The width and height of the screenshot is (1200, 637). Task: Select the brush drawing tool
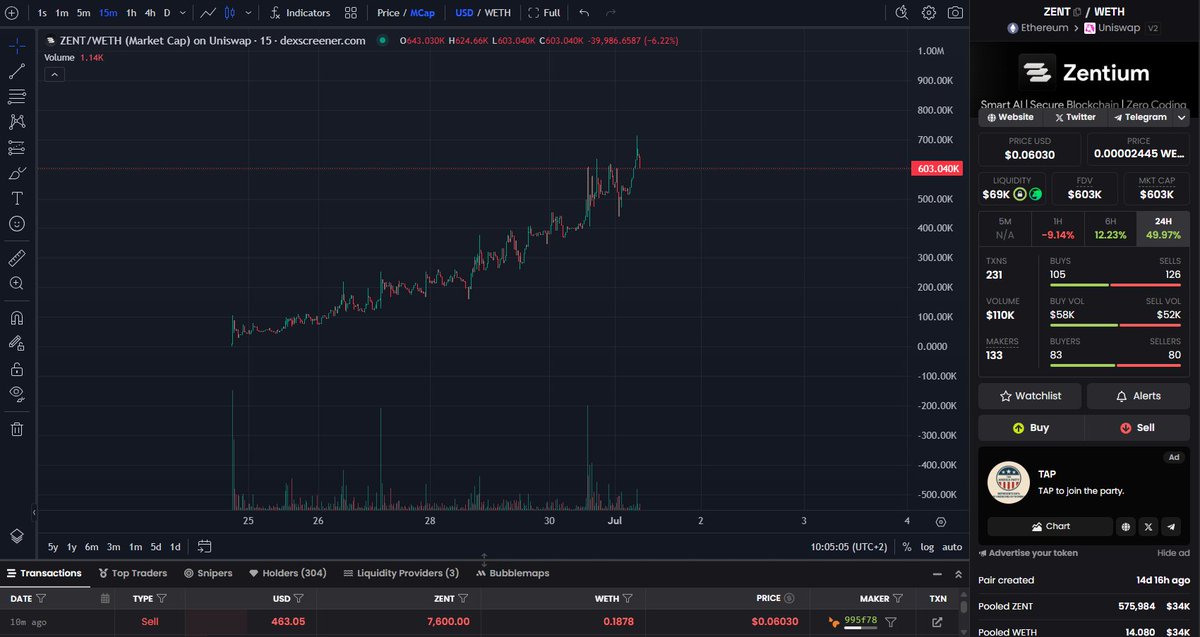(17, 173)
